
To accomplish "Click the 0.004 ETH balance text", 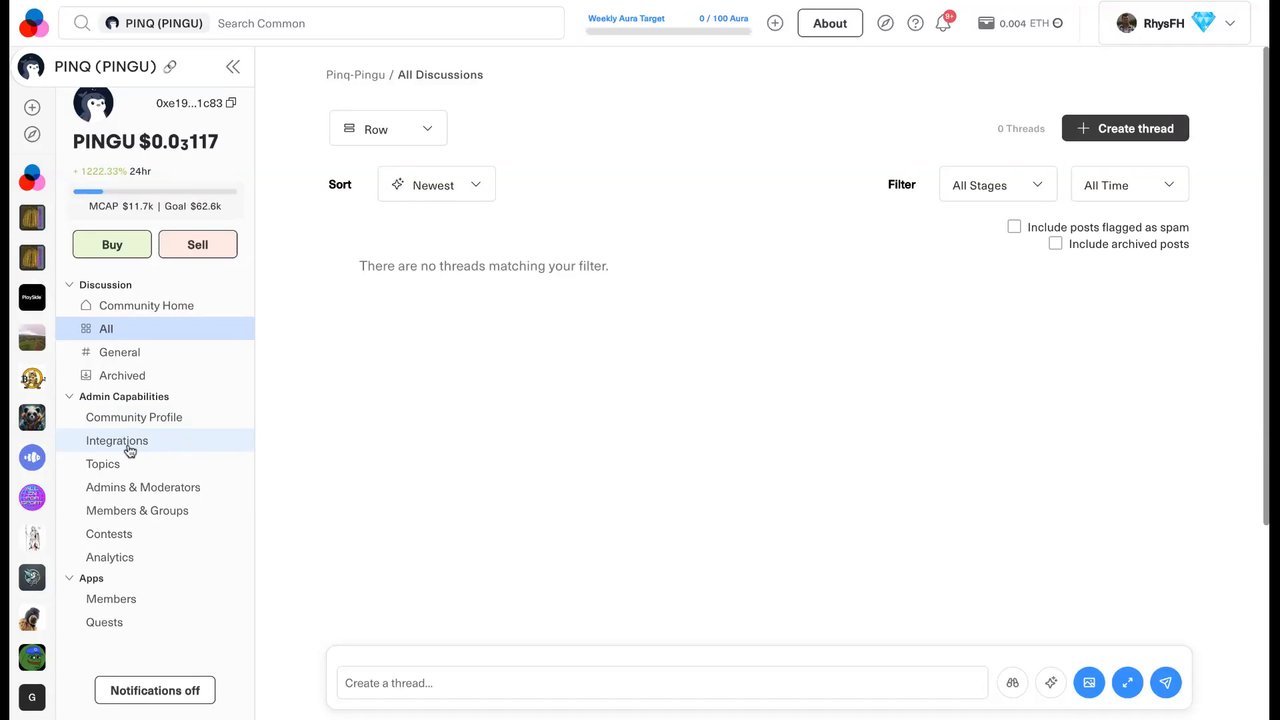I will pyautogui.click(x=1025, y=23).
